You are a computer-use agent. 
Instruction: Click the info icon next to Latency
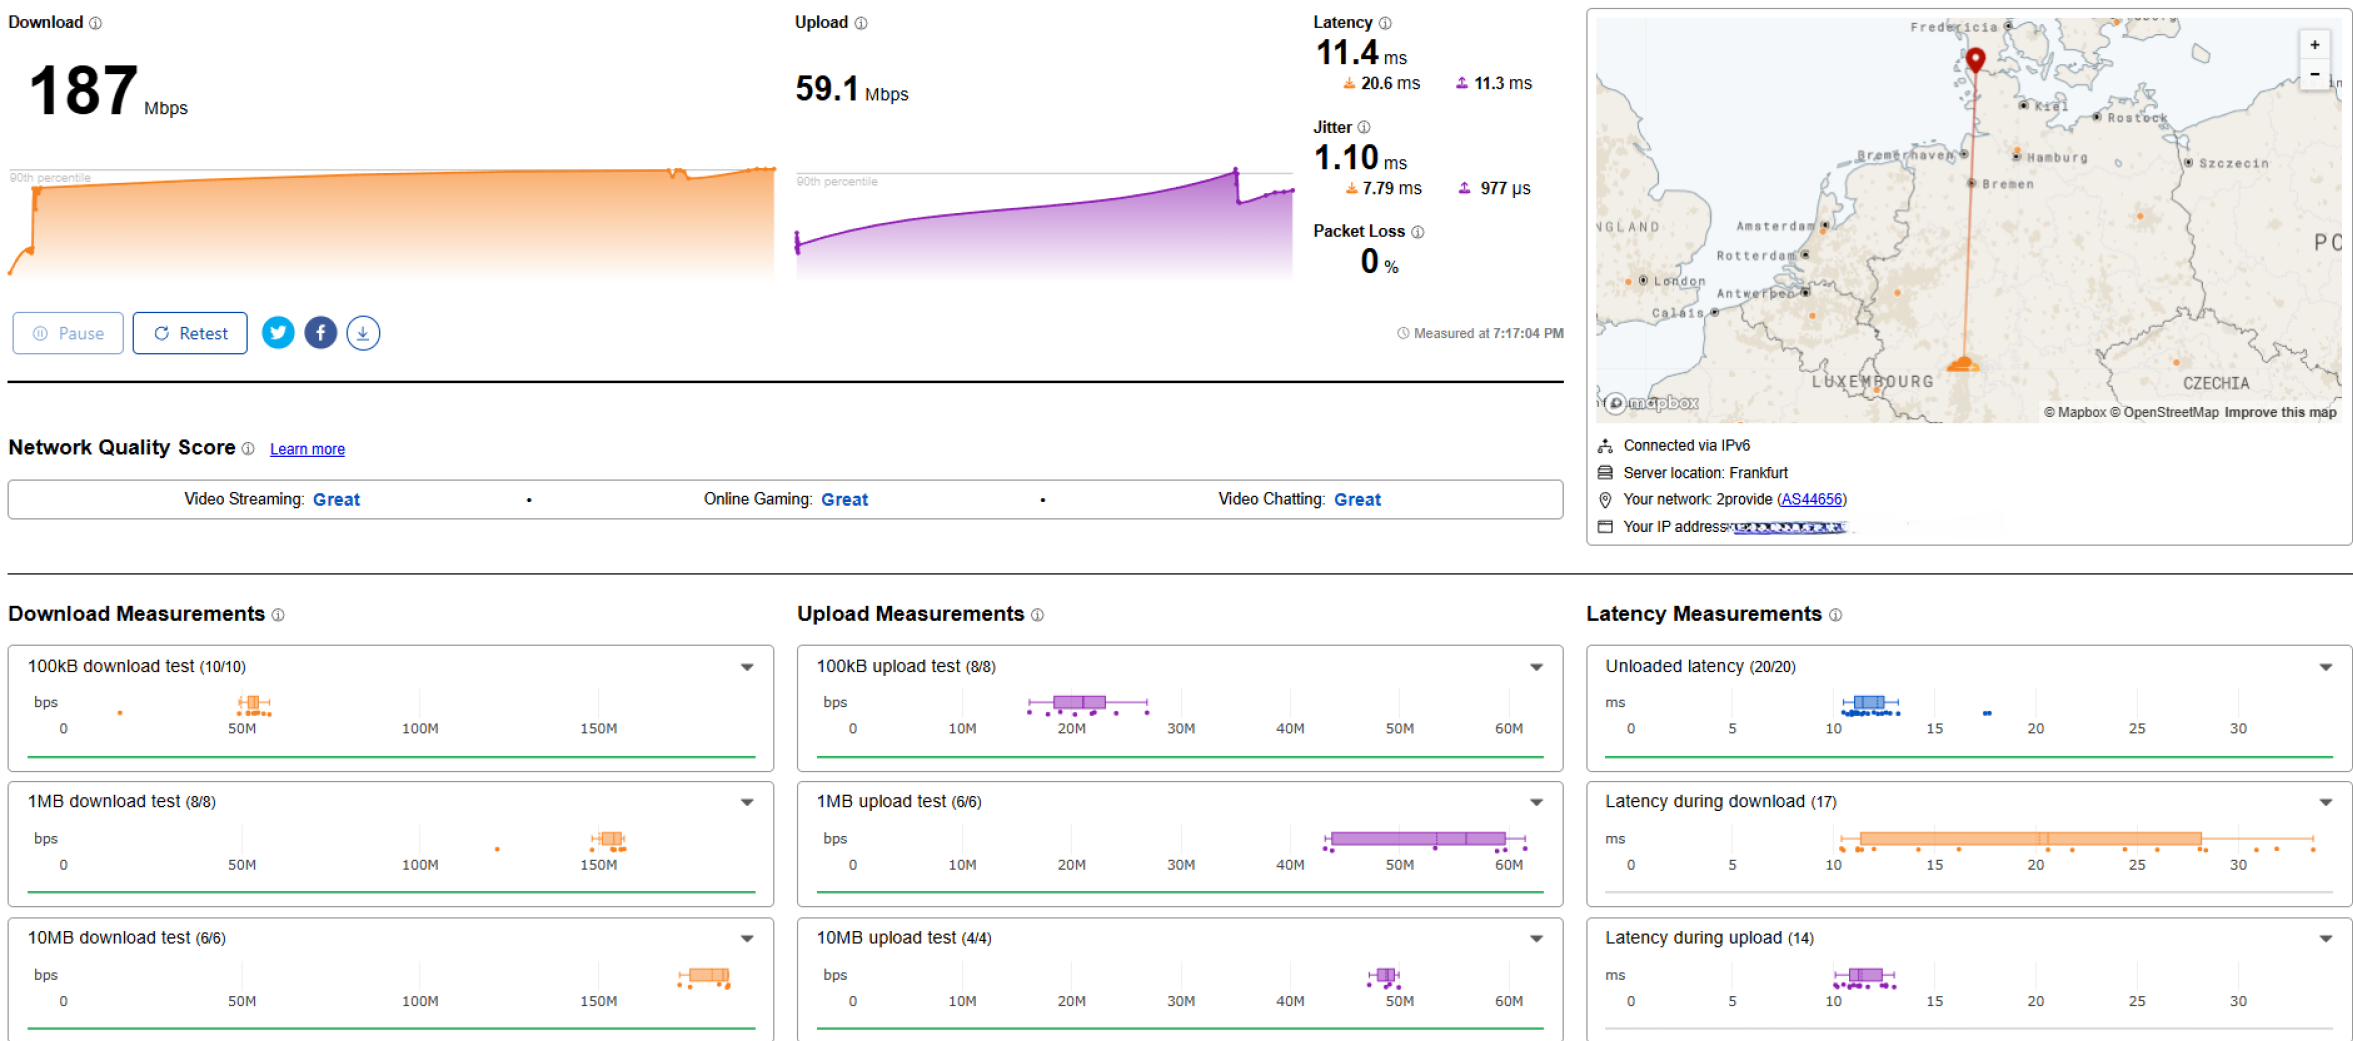click(1385, 23)
